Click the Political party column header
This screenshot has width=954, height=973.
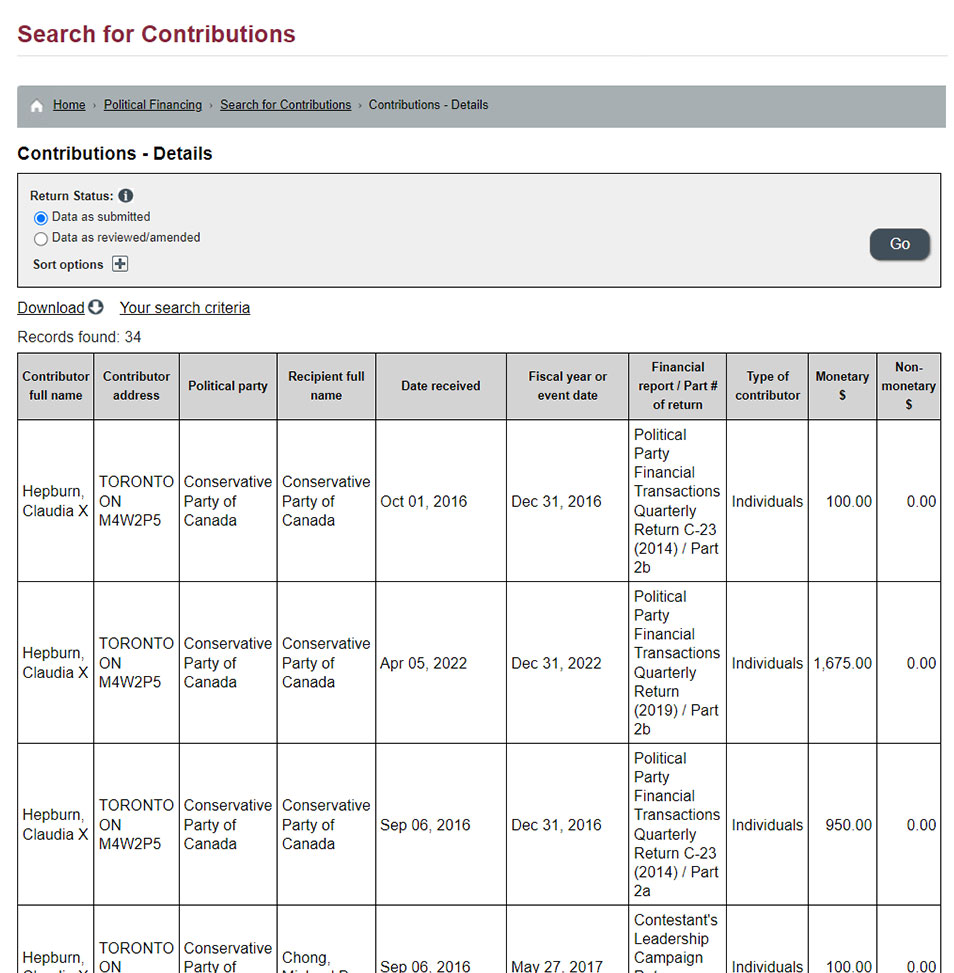pos(228,386)
